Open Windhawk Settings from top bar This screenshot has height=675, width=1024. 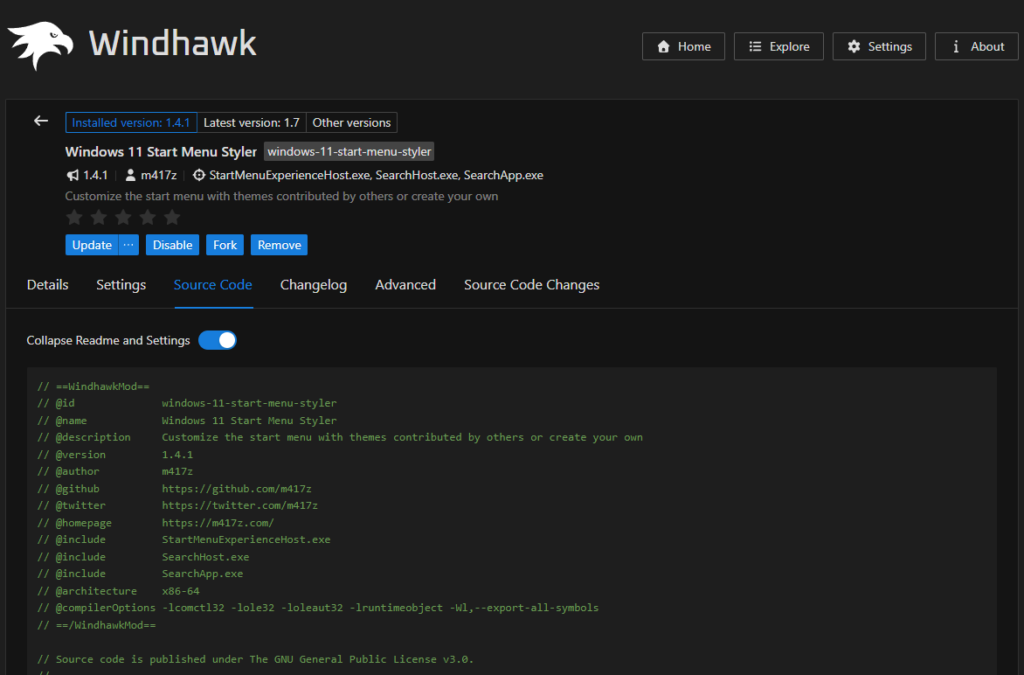point(879,46)
